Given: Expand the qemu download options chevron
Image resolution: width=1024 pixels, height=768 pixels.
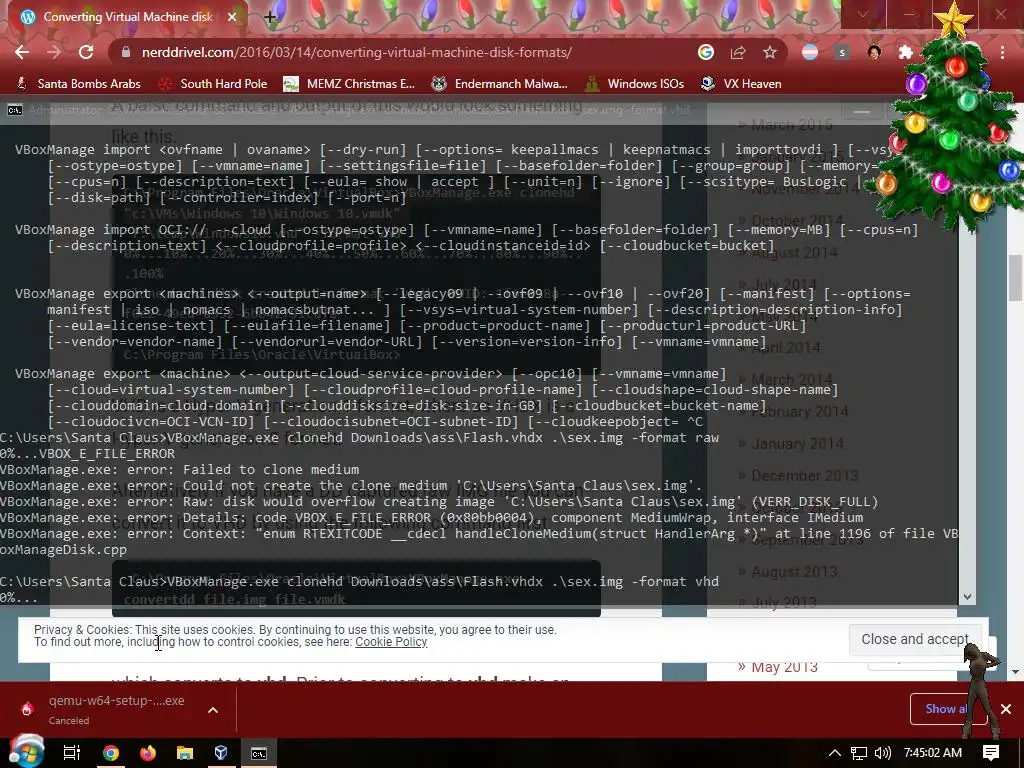Looking at the screenshot, I should click(x=213, y=710).
